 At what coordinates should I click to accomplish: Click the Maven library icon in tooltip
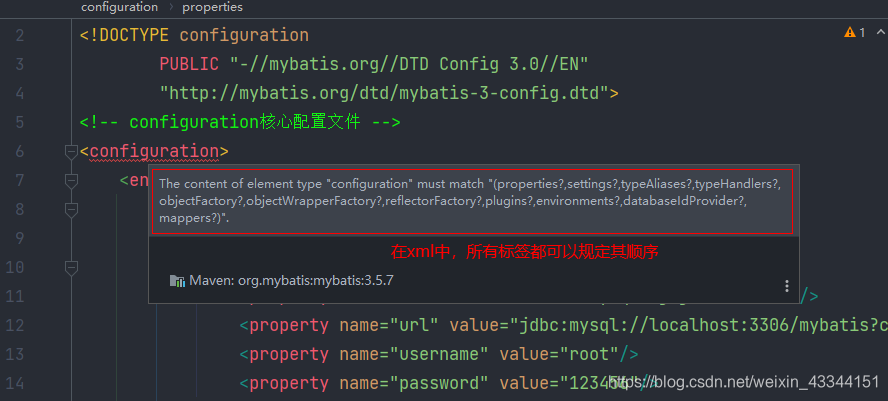tap(177, 281)
